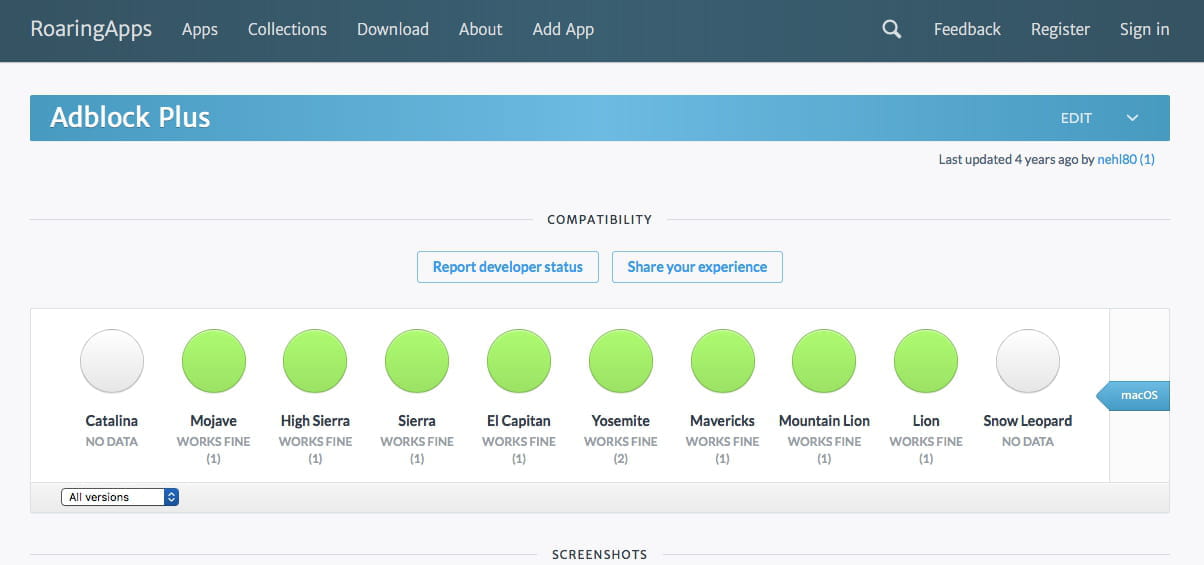
Task: Click Share your experience button
Action: tap(697, 267)
